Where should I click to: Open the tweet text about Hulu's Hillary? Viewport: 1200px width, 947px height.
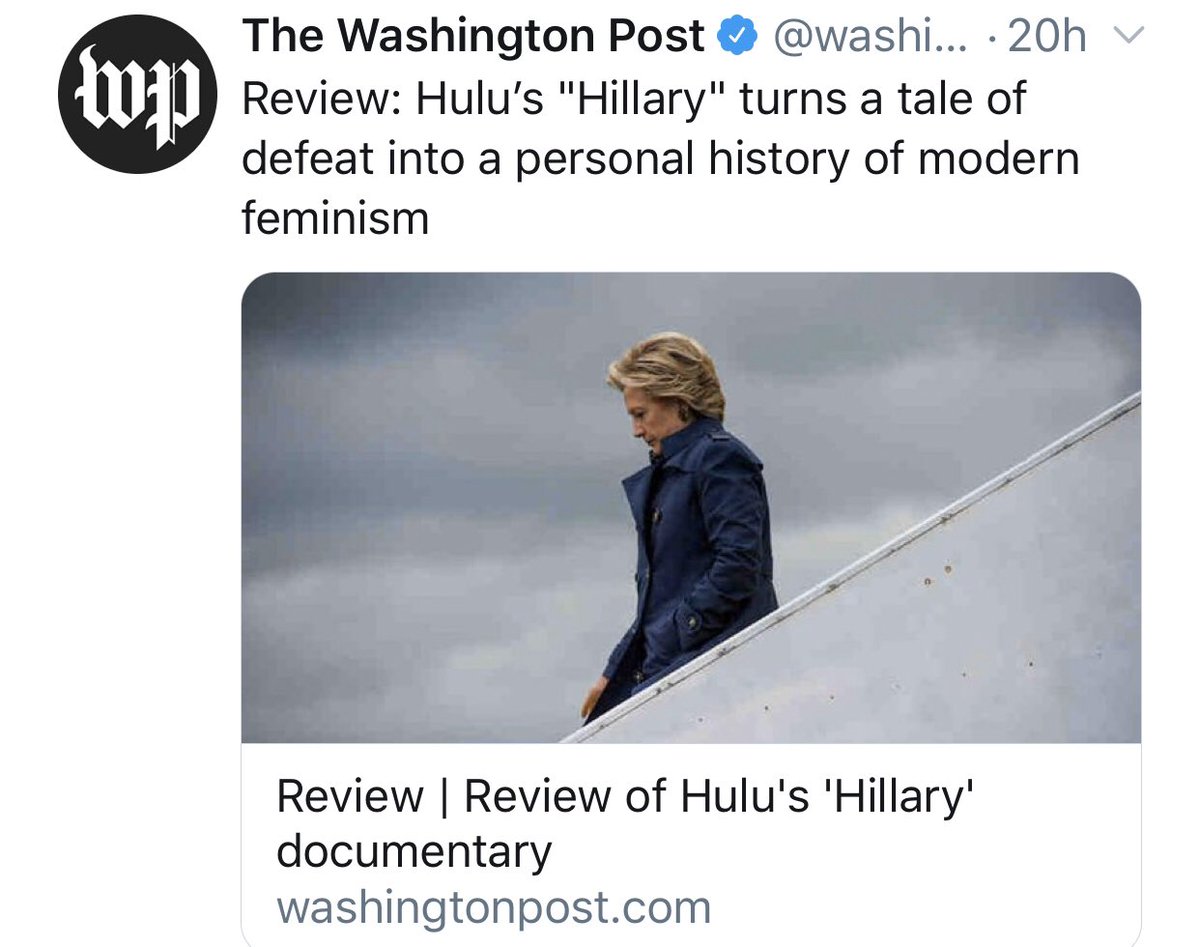pyautogui.click(x=660, y=158)
